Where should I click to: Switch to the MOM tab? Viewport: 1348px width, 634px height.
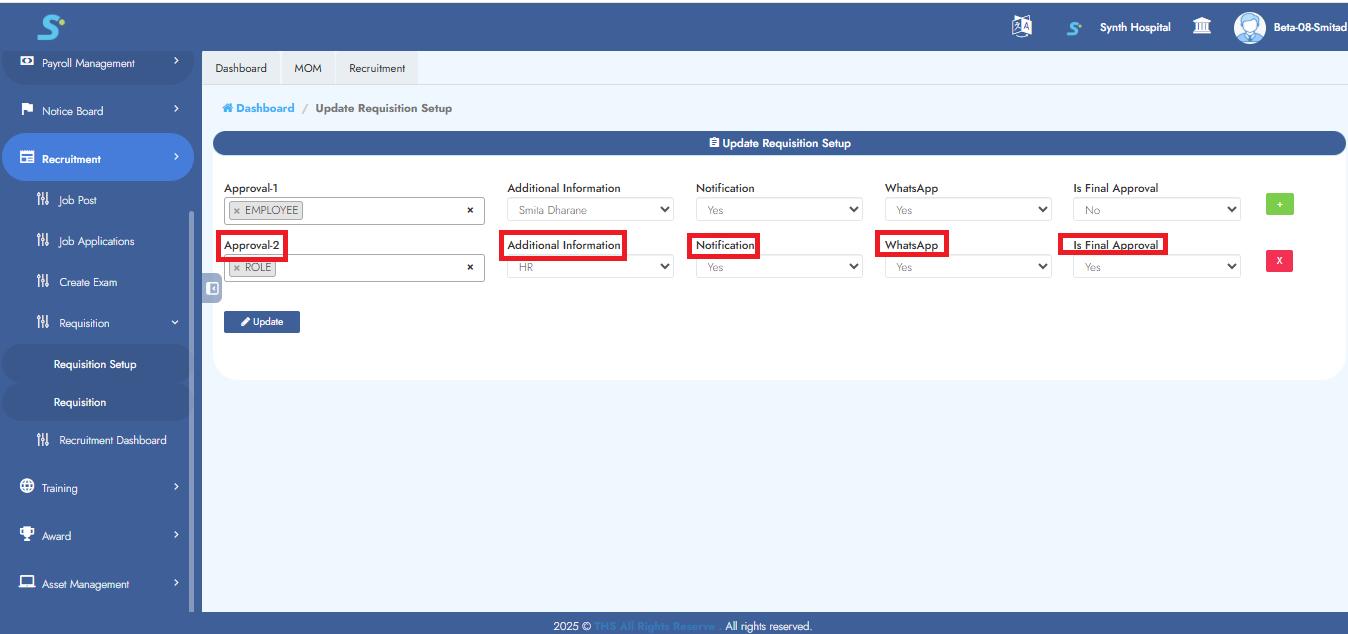tap(309, 68)
